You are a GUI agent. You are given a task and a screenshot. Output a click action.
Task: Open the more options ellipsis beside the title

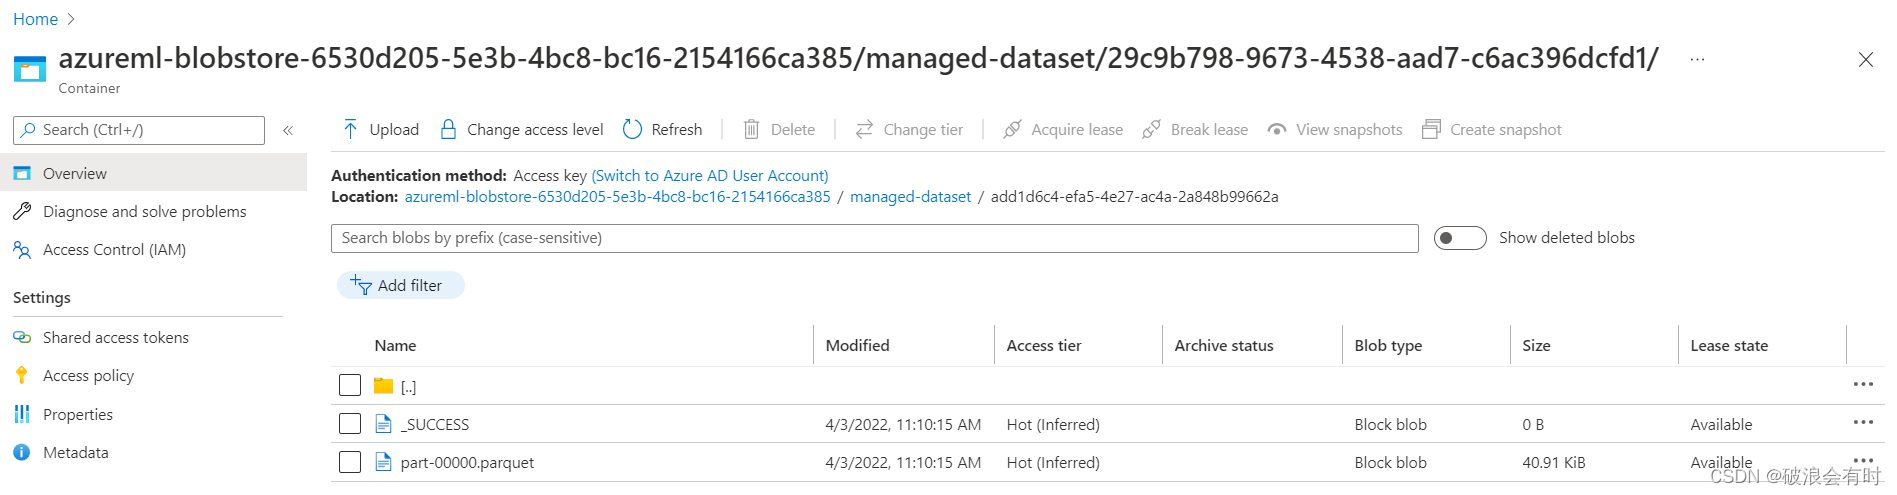[1697, 59]
